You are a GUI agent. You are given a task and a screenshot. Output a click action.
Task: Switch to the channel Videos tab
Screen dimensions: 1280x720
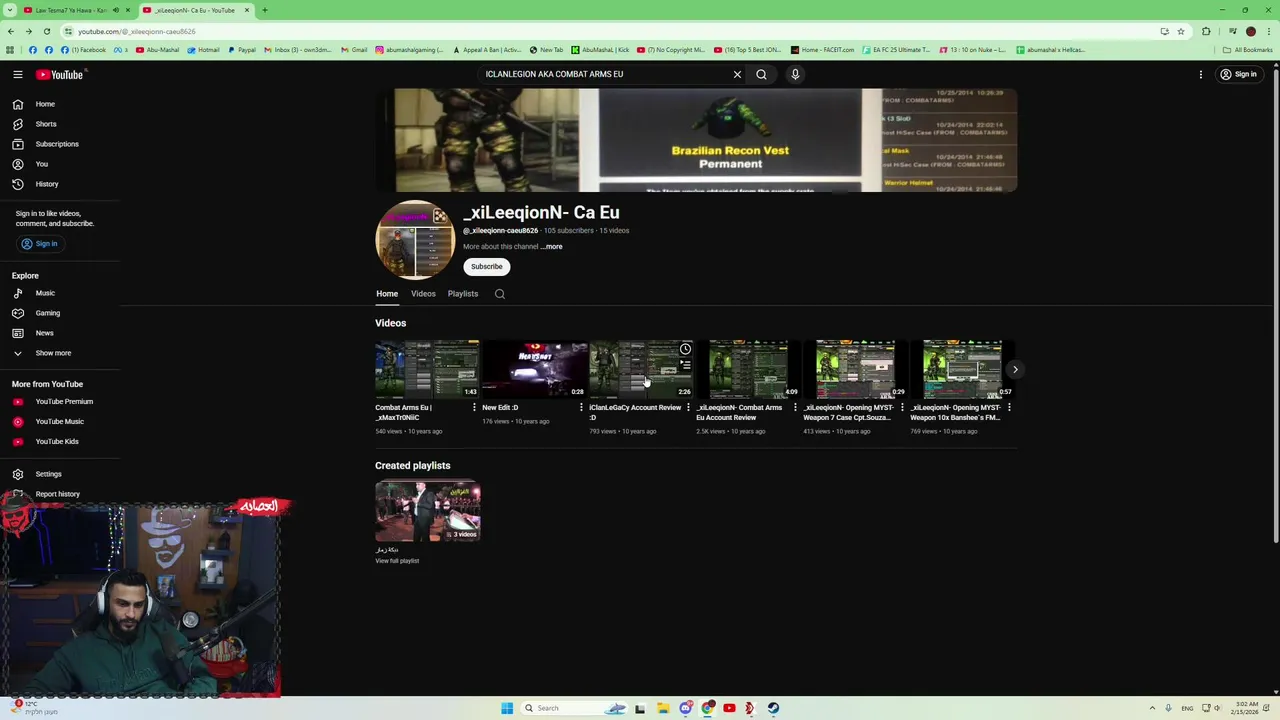click(423, 294)
